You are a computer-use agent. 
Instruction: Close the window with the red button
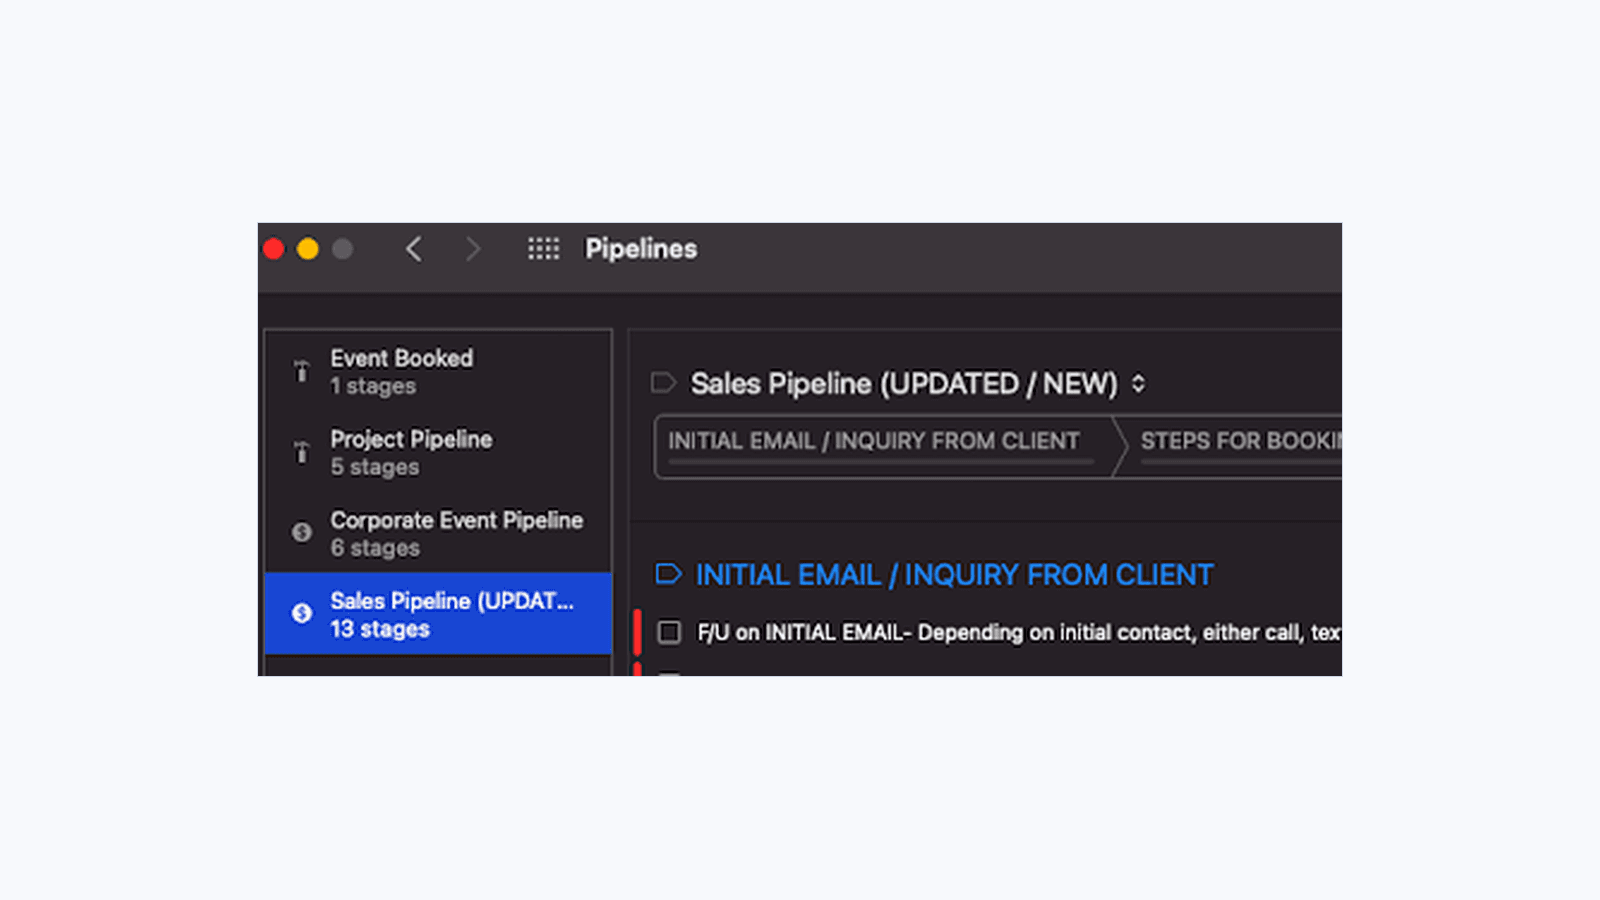[274, 249]
